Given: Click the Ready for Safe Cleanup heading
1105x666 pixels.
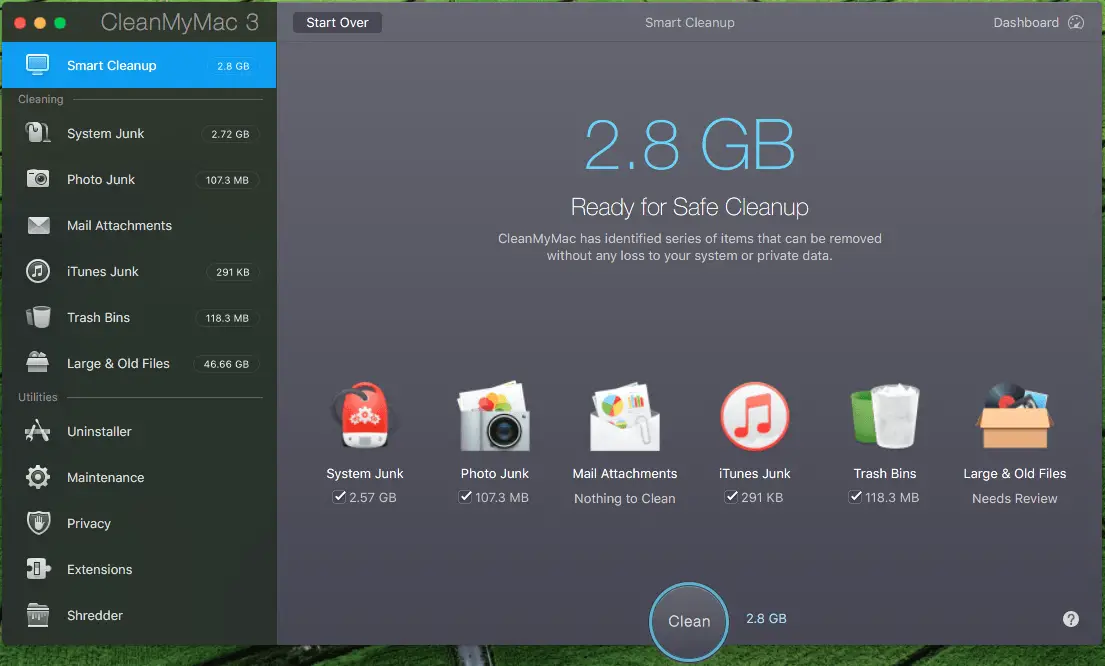Looking at the screenshot, I should [x=689, y=207].
